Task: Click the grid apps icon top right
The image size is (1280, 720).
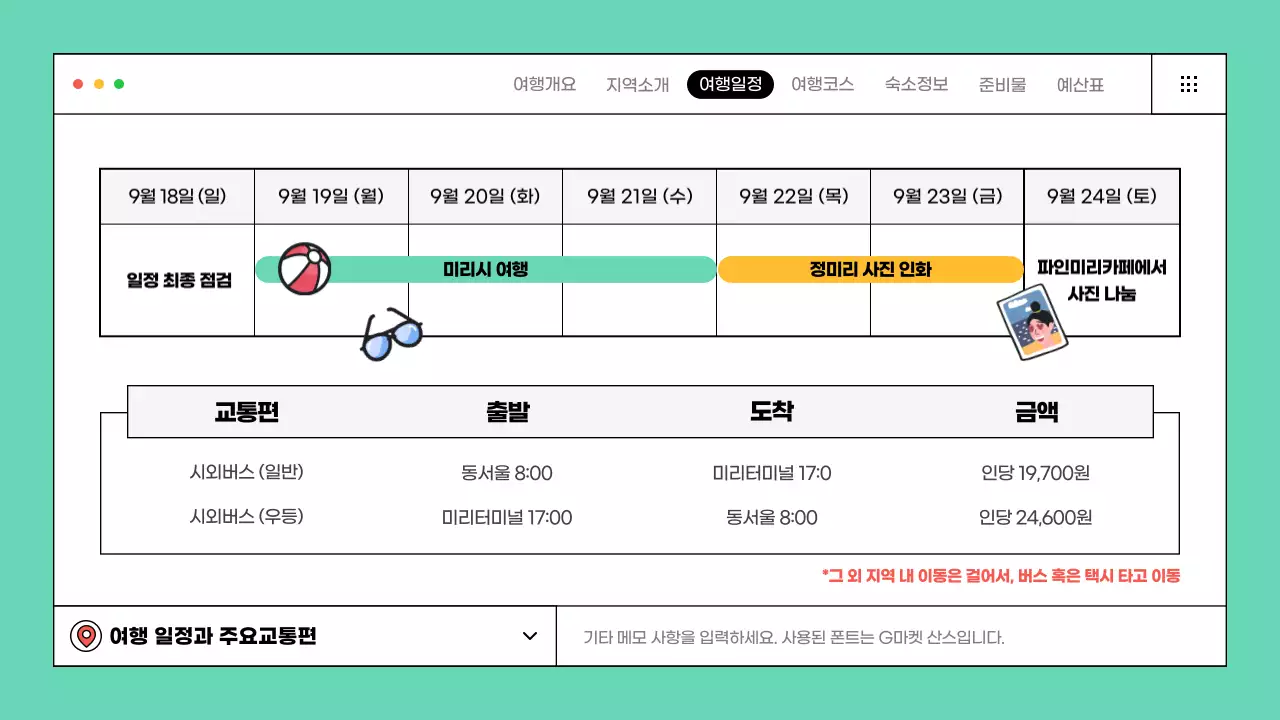Action: [x=1188, y=84]
